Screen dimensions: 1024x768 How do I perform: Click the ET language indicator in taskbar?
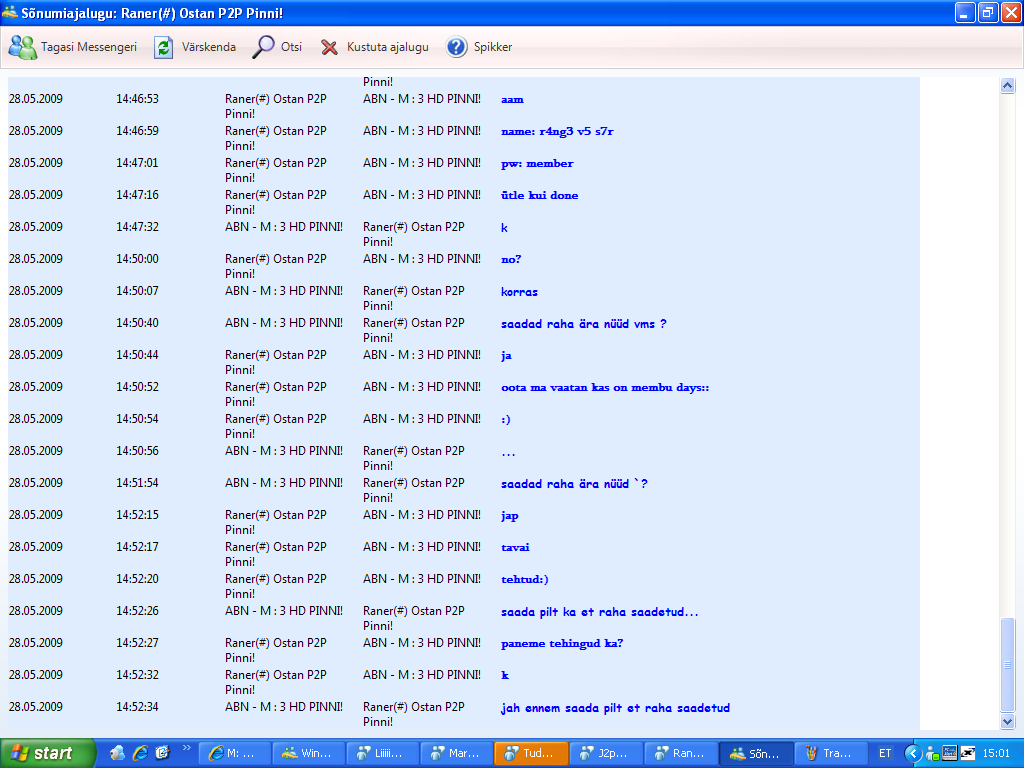point(885,753)
